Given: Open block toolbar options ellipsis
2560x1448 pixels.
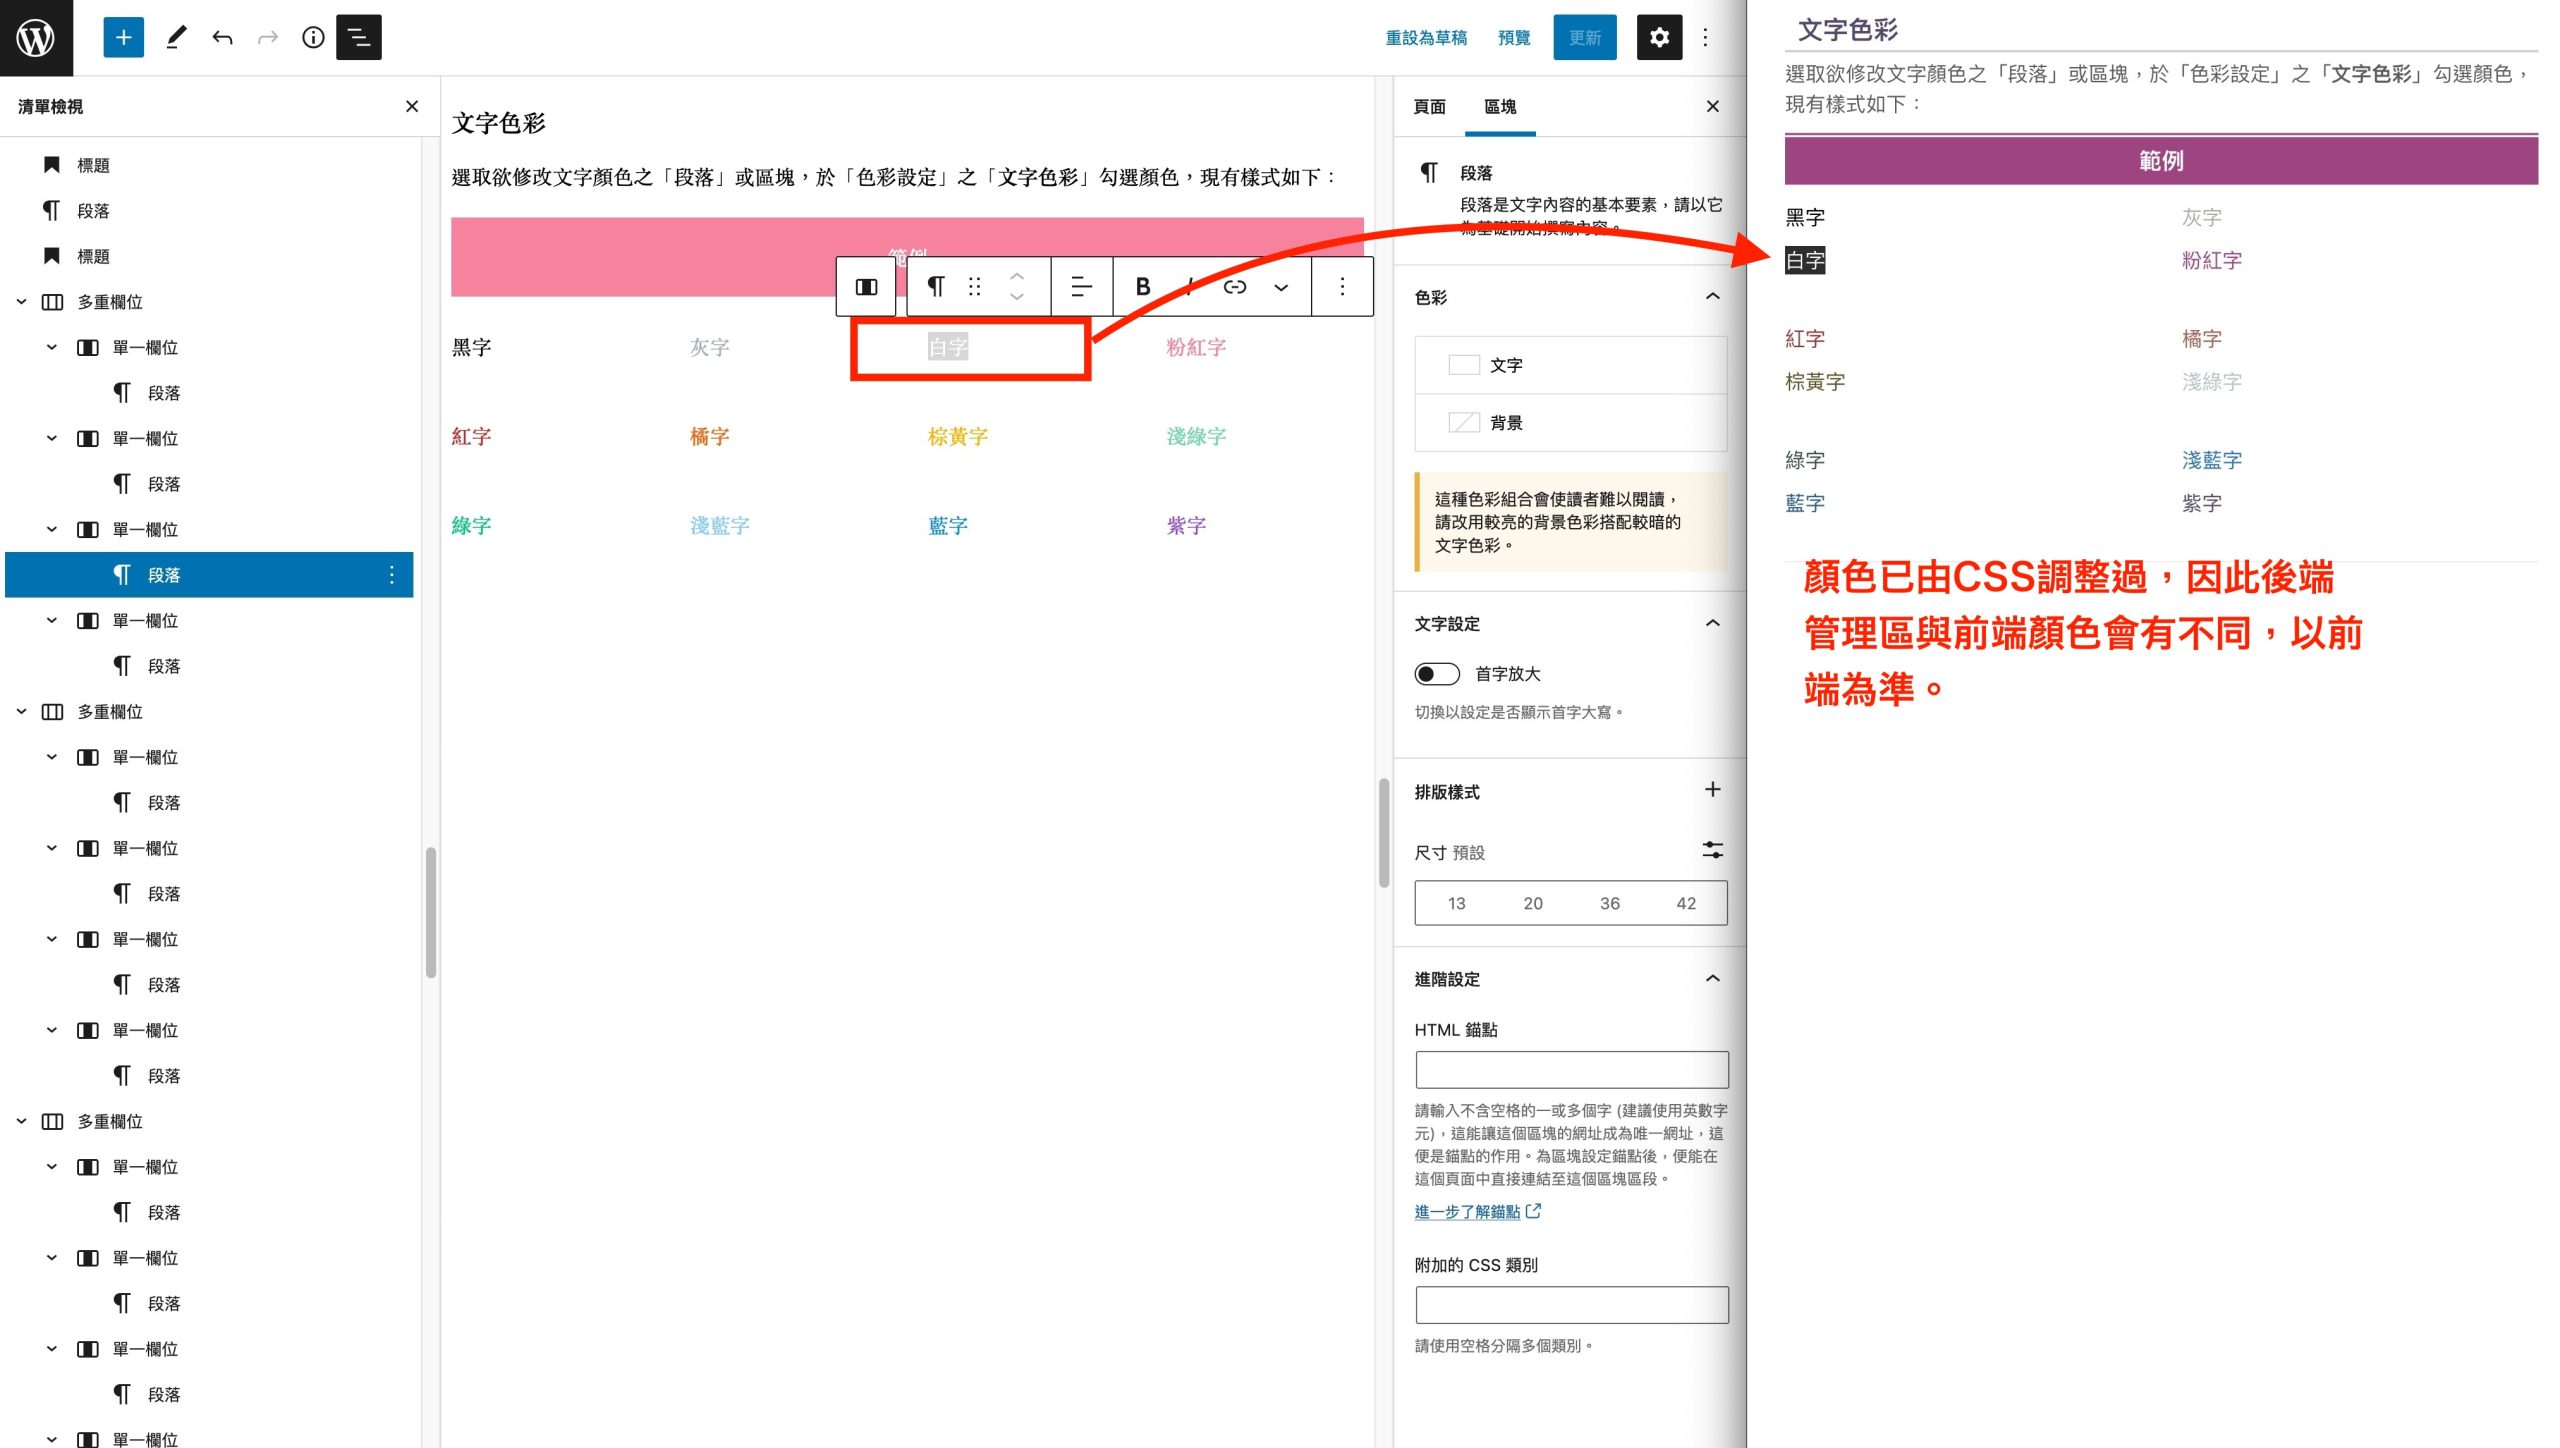Looking at the screenshot, I should click(x=1342, y=287).
